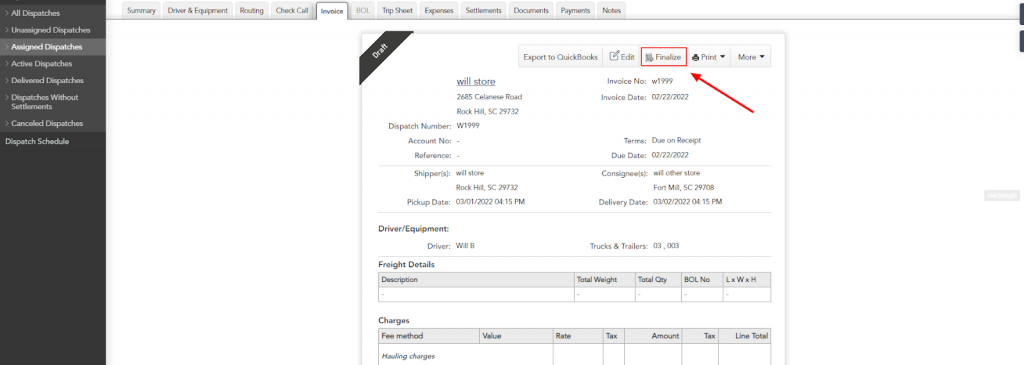The width and height of the screenshot is (1024, 365).
Task: Click the Fee method column header
Action: [x=429, y=336]
